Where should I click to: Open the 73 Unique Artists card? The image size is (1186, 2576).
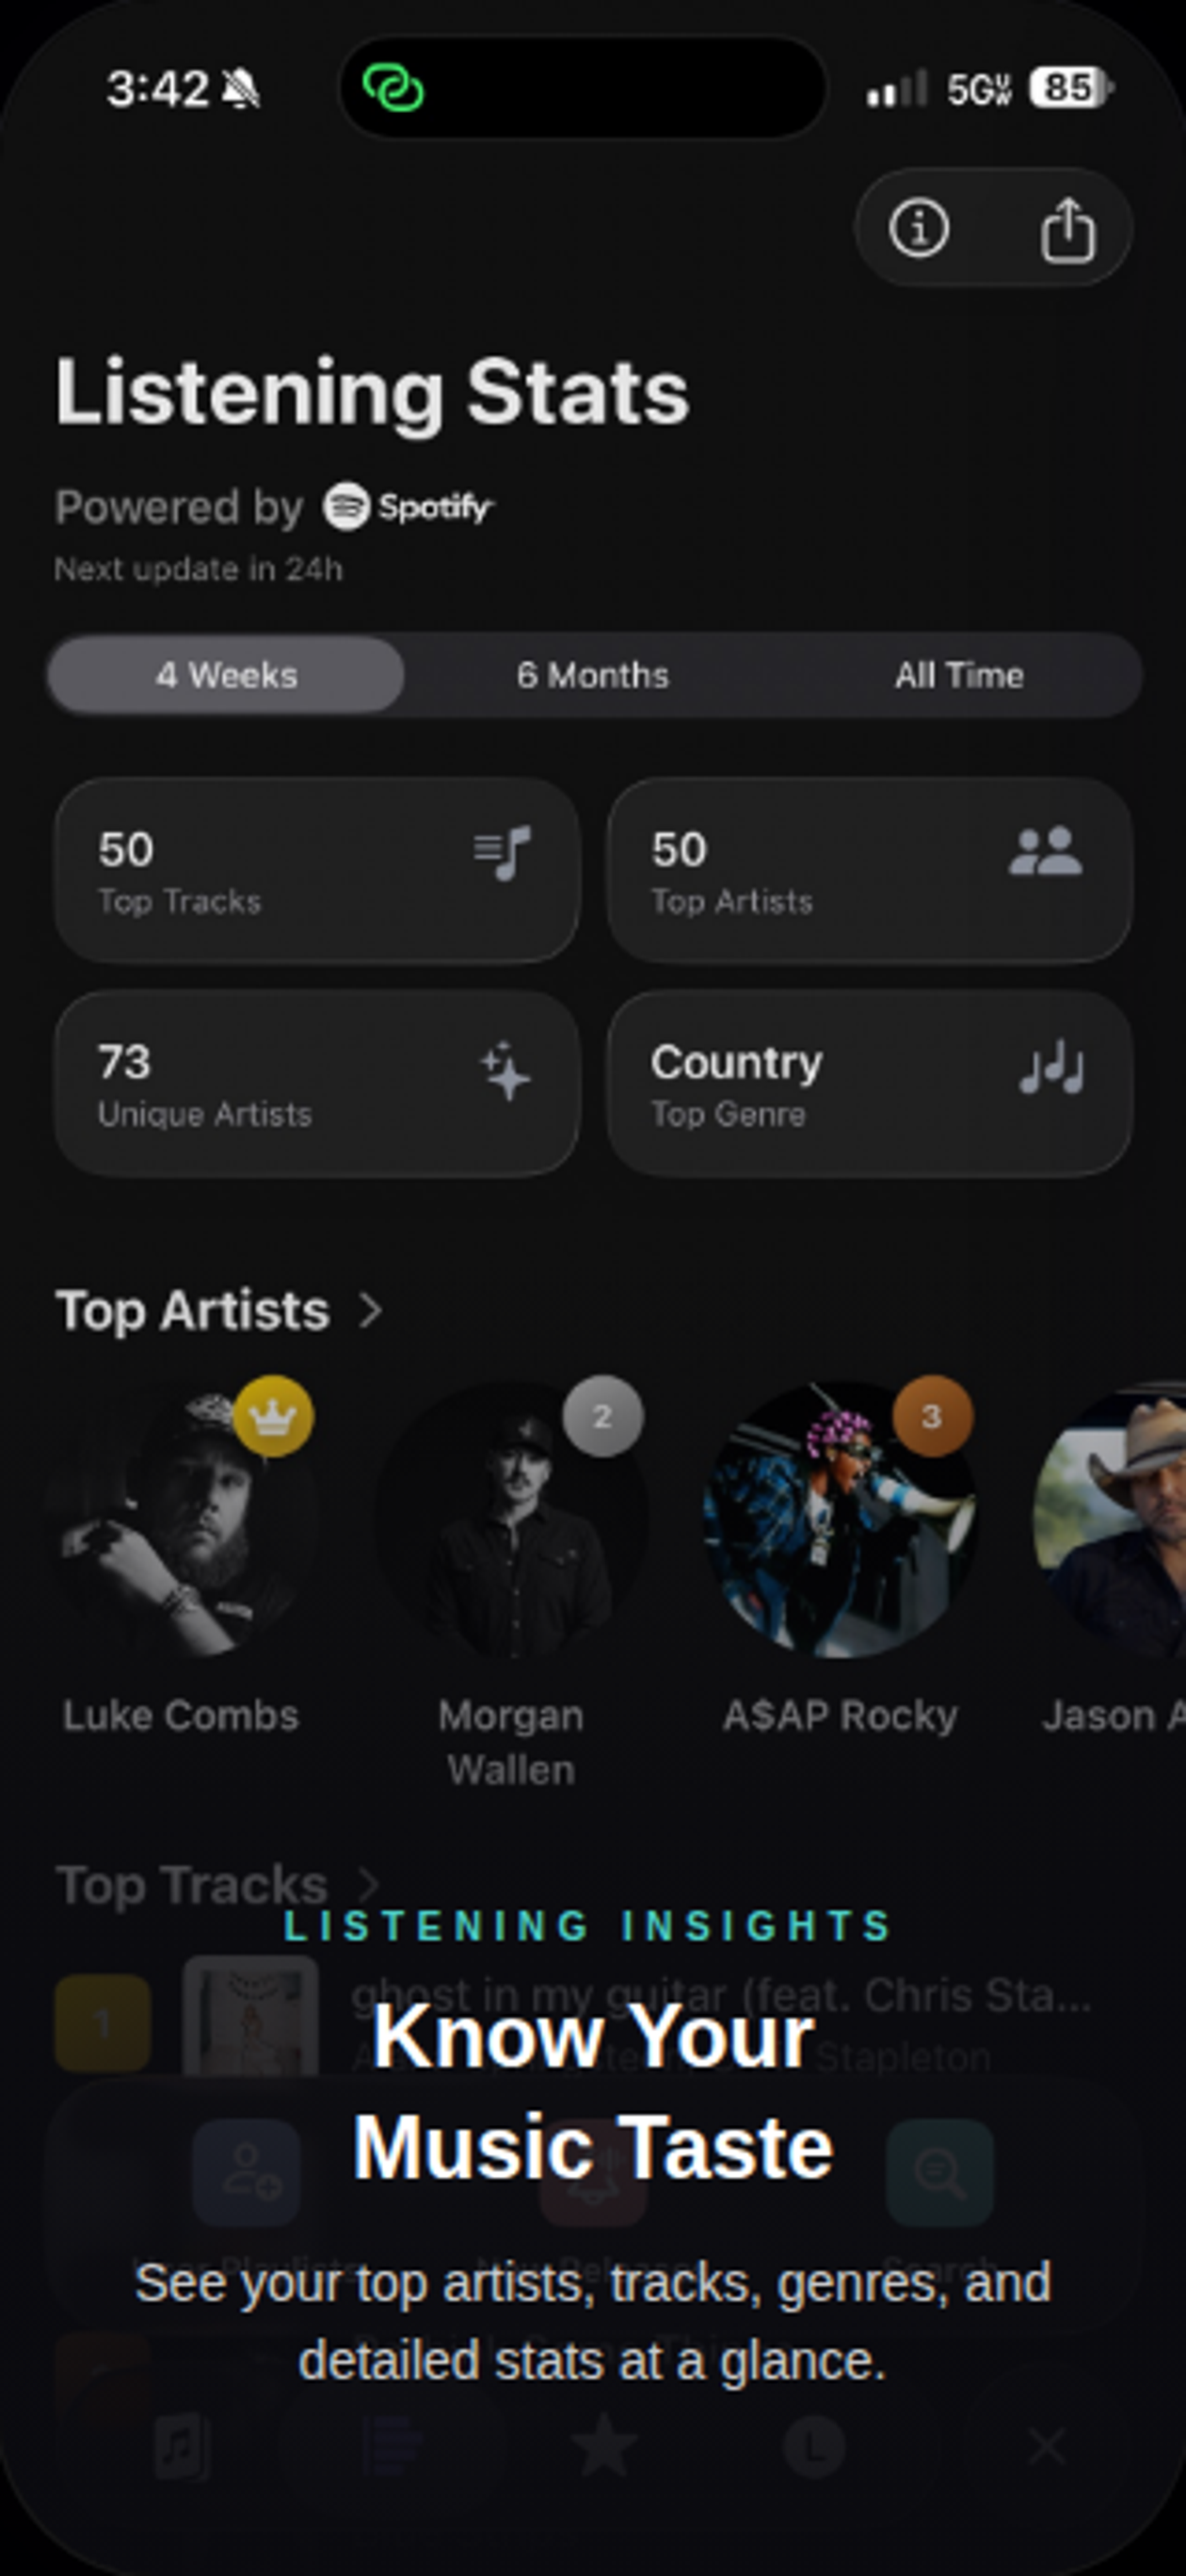point(317,1084)
